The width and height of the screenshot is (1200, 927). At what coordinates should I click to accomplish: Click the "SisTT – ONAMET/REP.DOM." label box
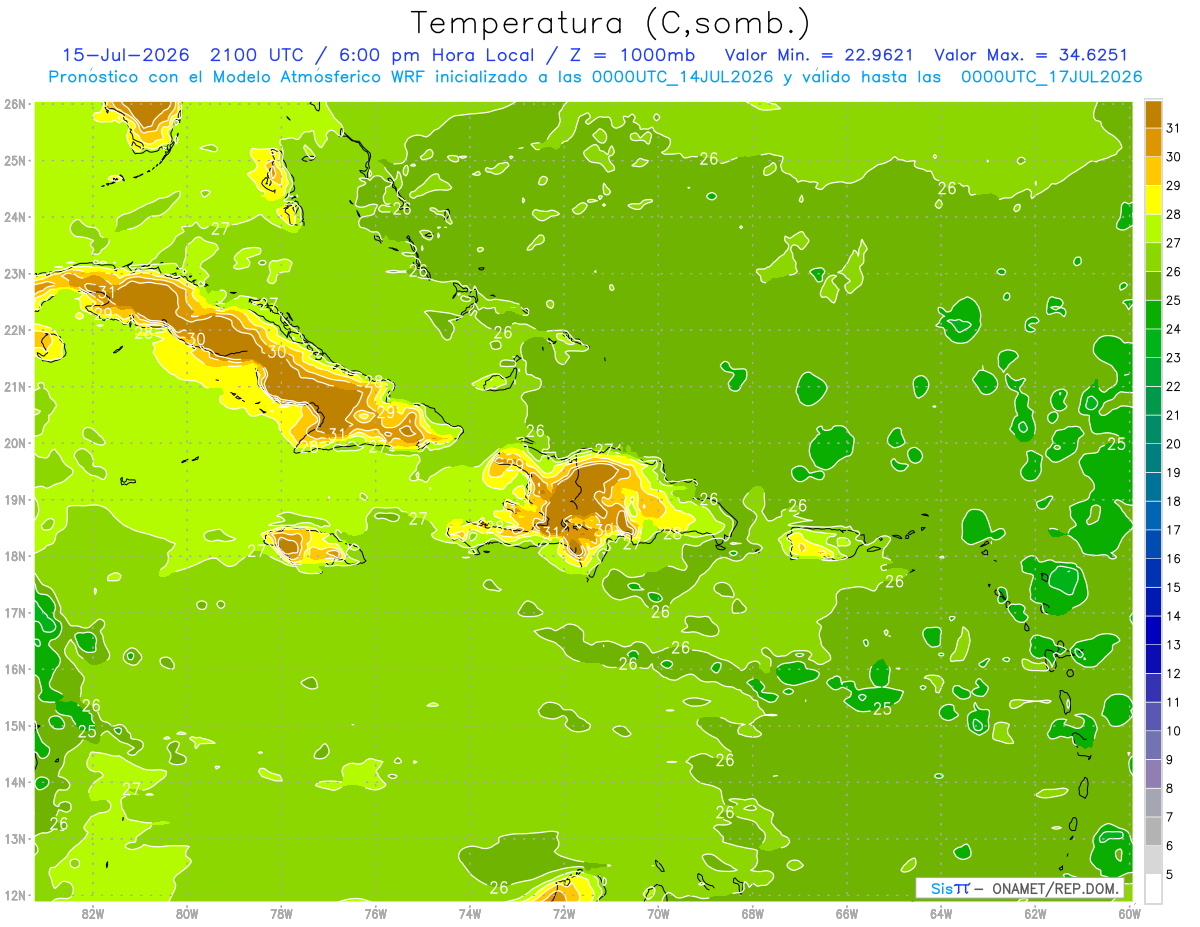click(x=1021, y=888)
